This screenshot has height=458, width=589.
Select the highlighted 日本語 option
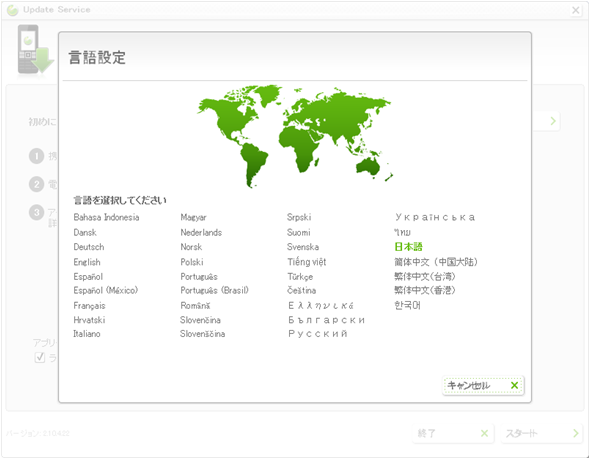click(408, 247)
